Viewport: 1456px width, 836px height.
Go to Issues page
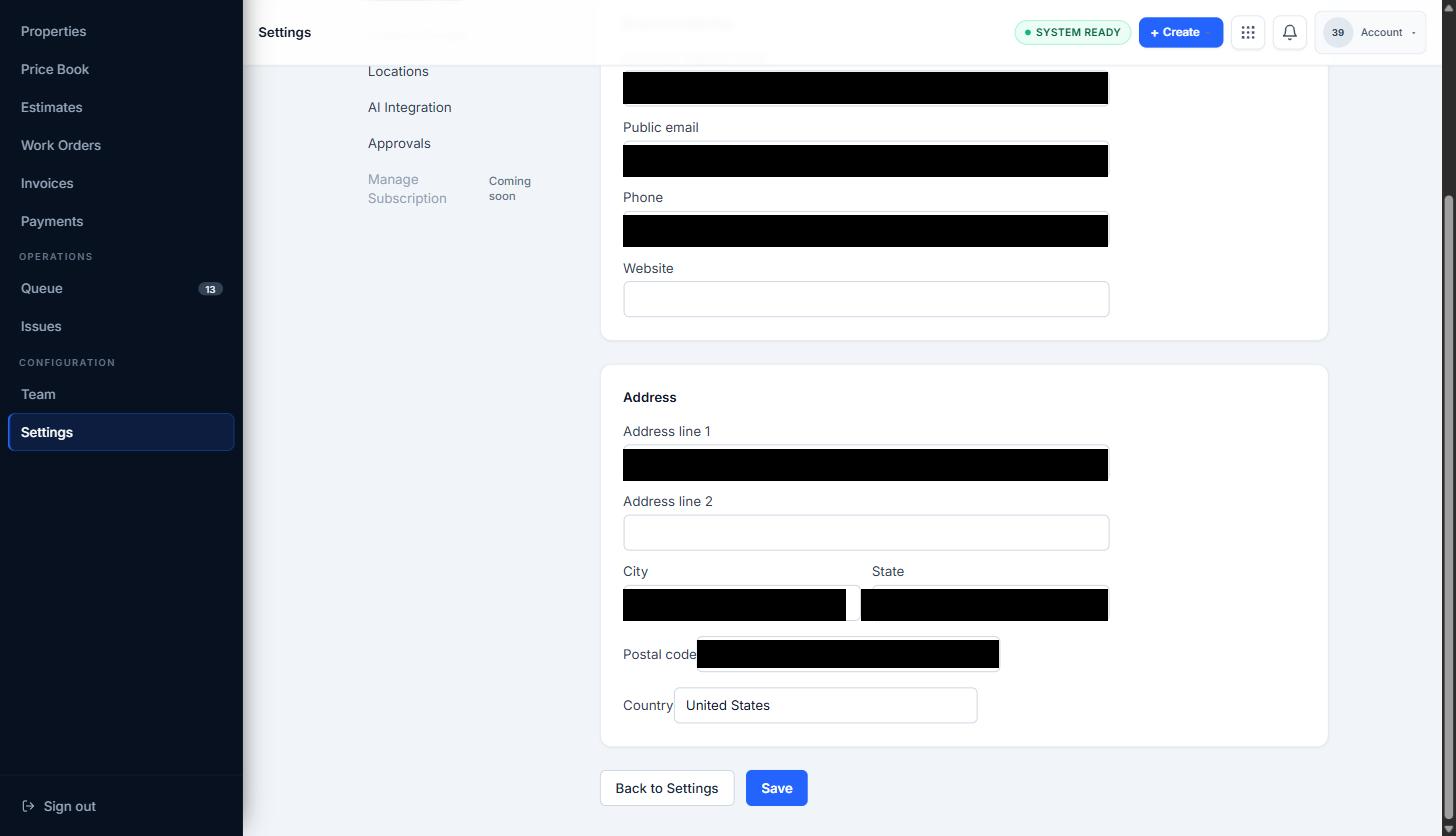point(121,326)
